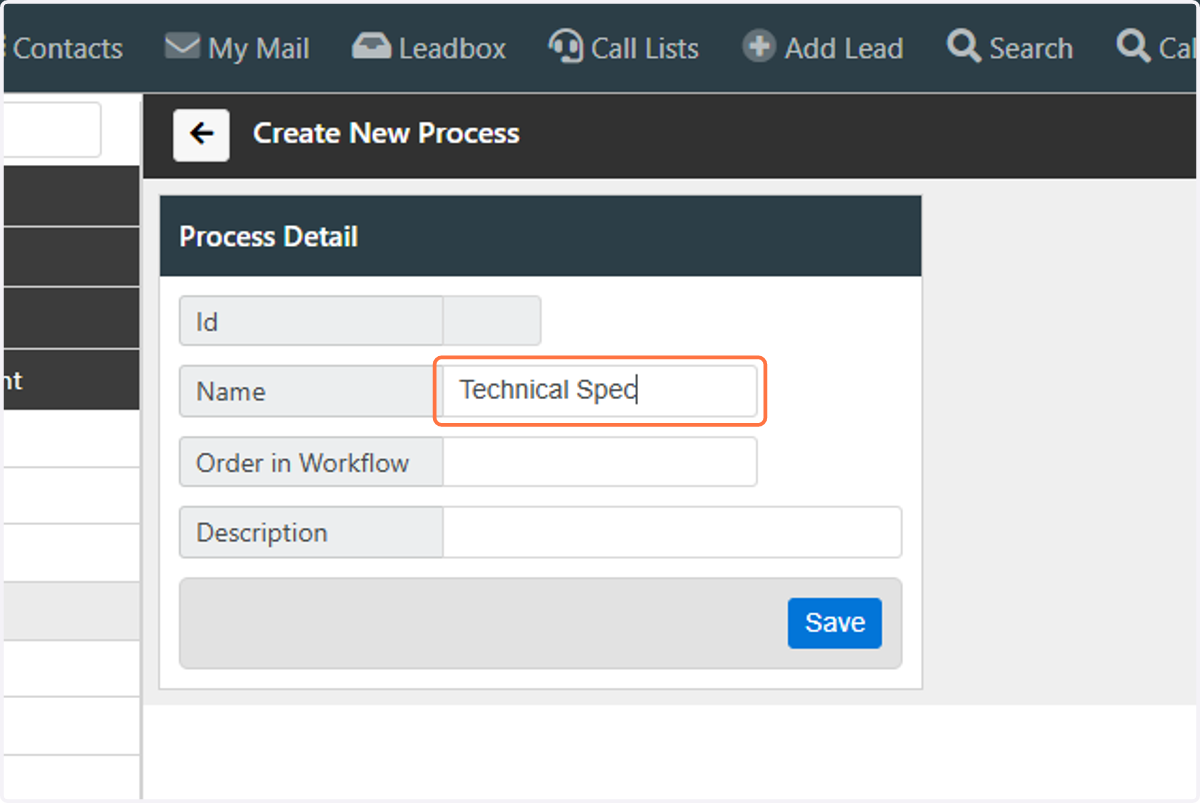
Task: Select the Search label in top navigation
Action: pyautogui.click(x=1031, y=48)
